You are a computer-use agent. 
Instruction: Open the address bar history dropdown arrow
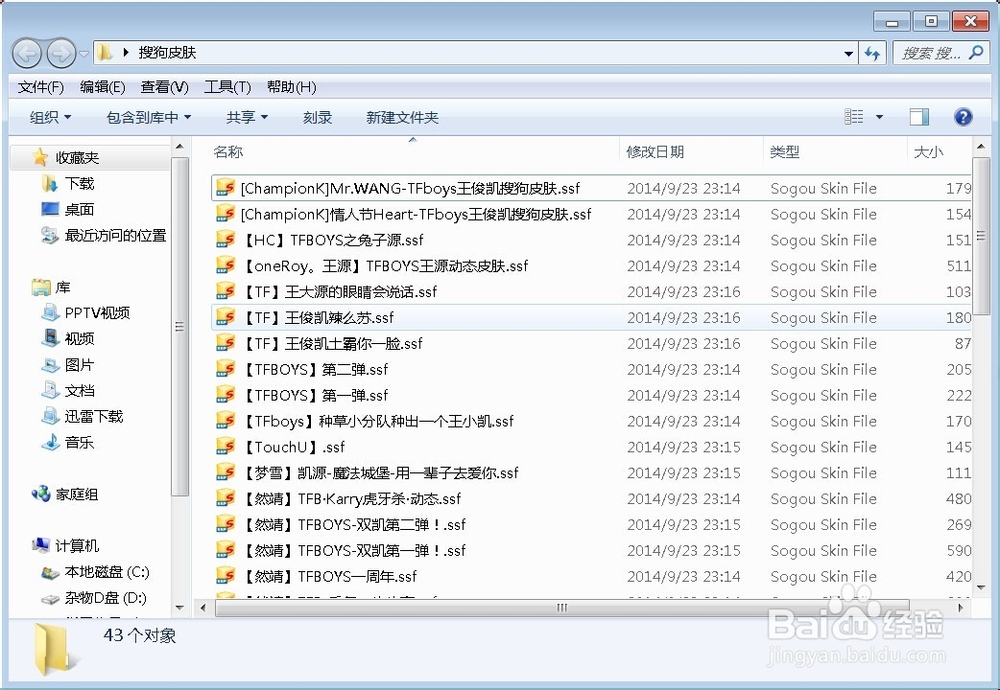pos(848,54)
